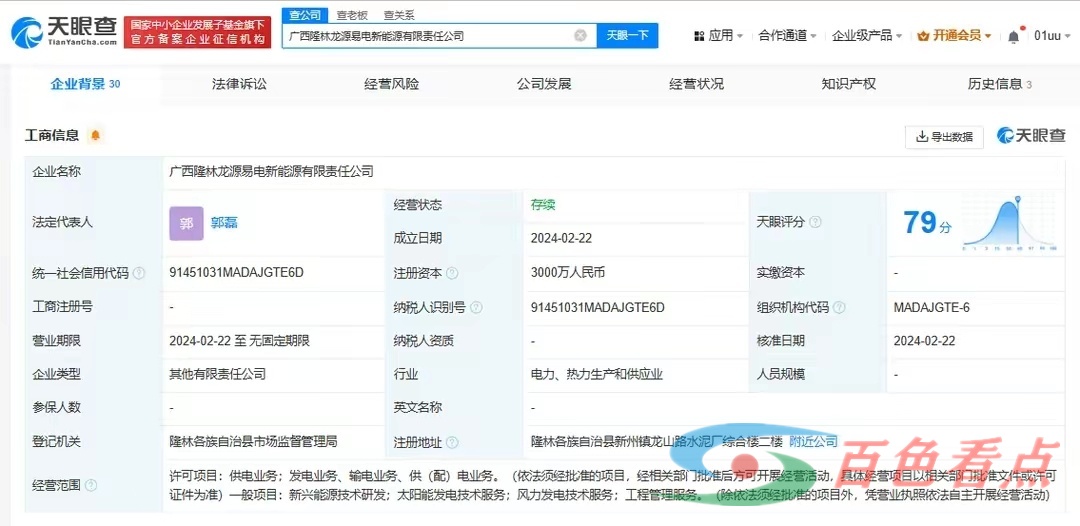Viewport: 1080px width, 526px height.
Task: Switch to 历史信息 tab
Action: (x=999, y=85)
